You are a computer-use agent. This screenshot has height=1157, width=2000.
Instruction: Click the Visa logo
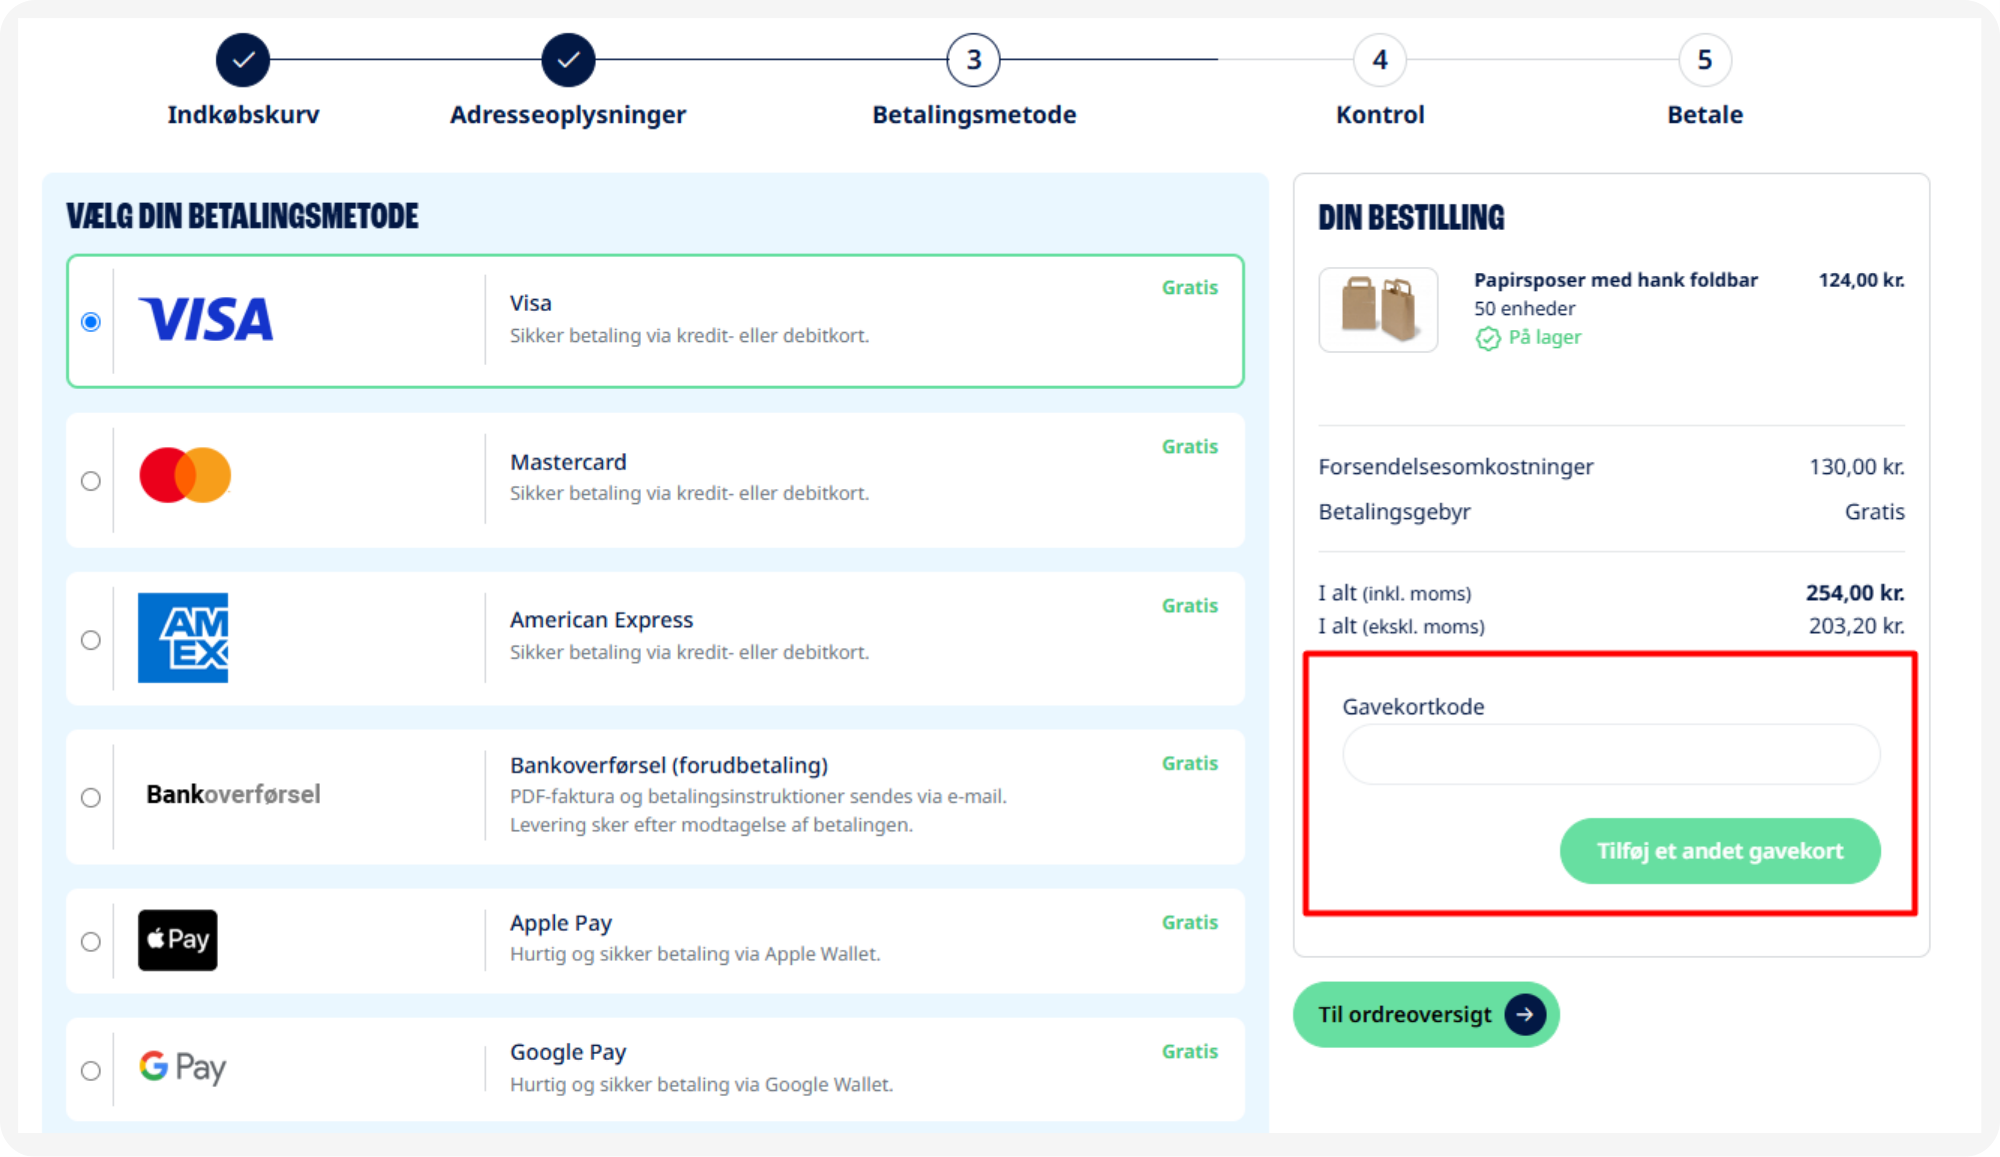pyautogui.click(x=205, y=320)
